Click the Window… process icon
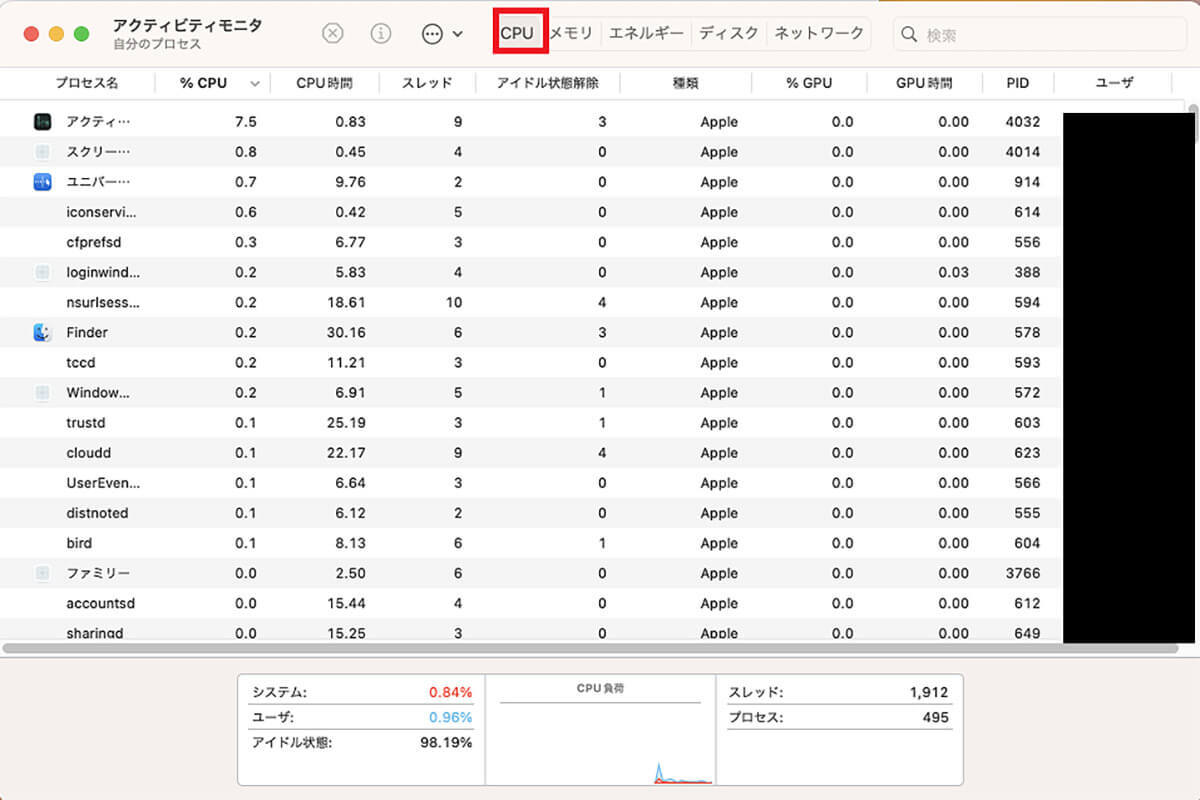The height and width of the screenshot is (800, 1200). pos(42,393)
